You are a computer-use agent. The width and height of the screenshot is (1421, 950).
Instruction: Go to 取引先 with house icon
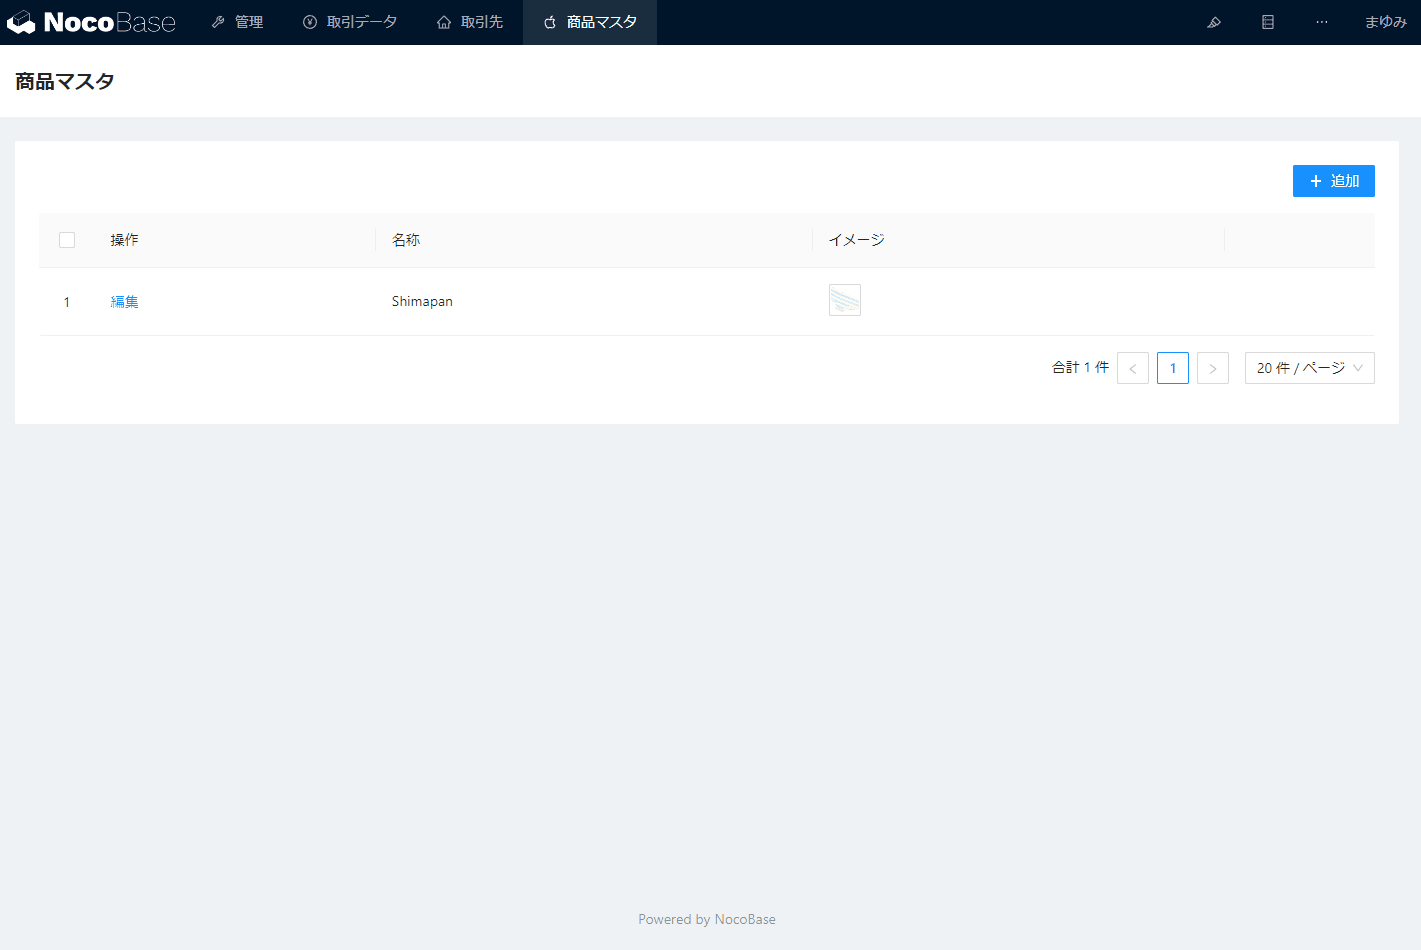(470, 22)
